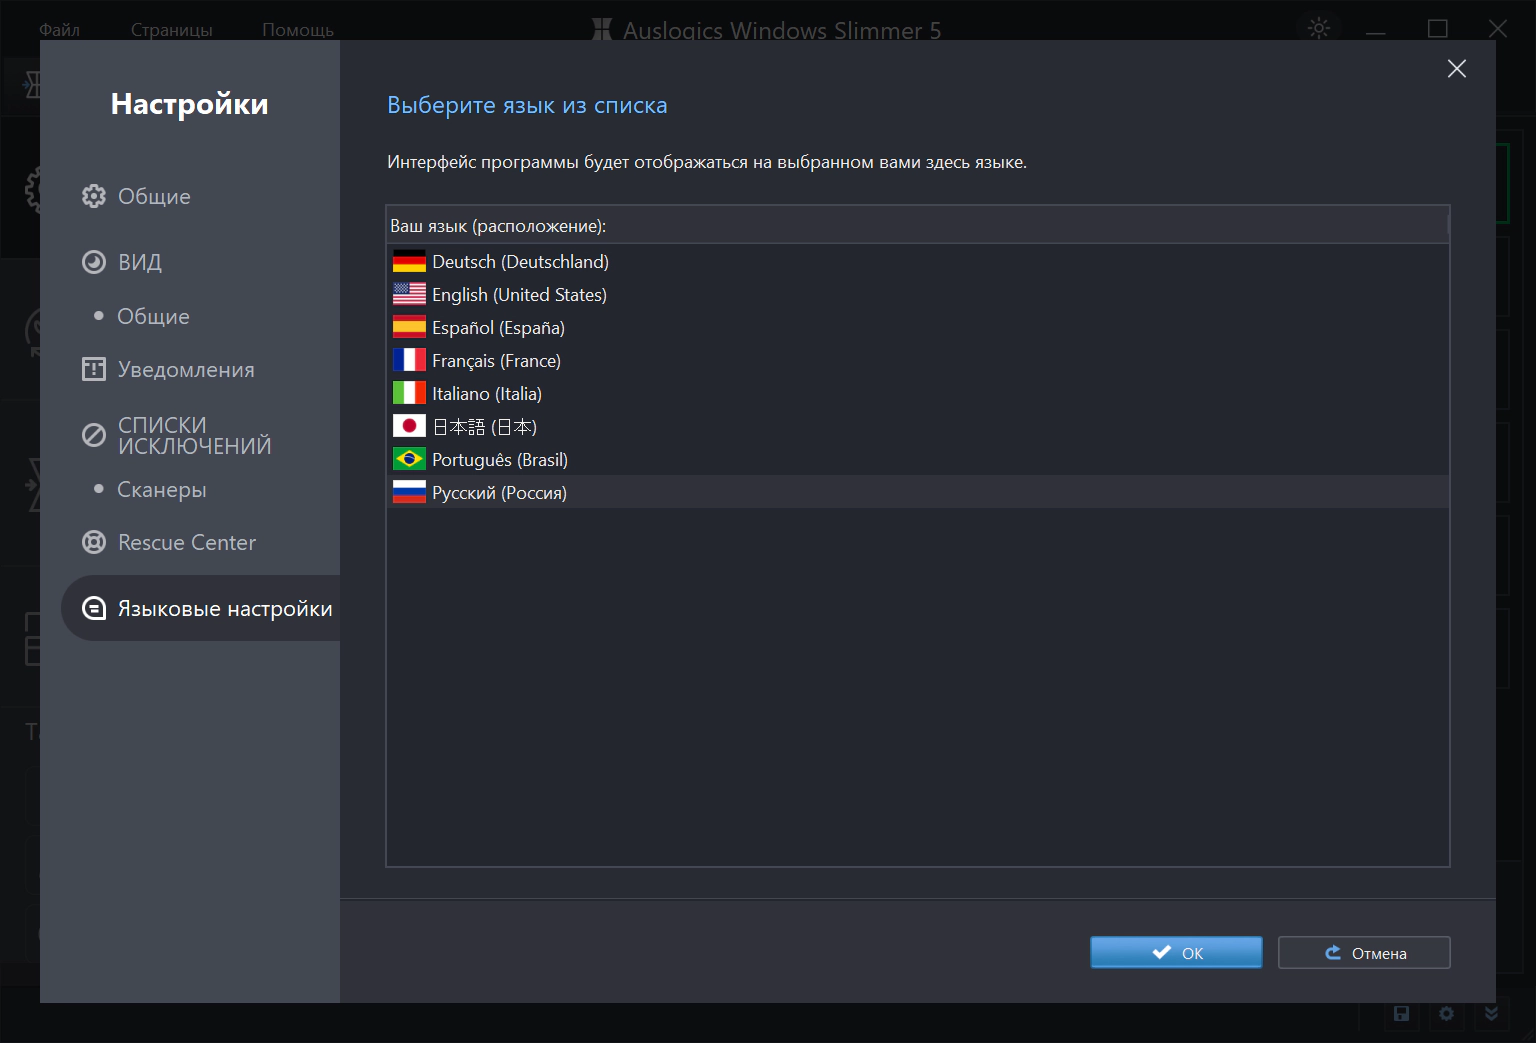This screenshot has width=1536, height=1043.
Task: Choose Italiano (Italia) from the language list
Action: pos(917,394)
